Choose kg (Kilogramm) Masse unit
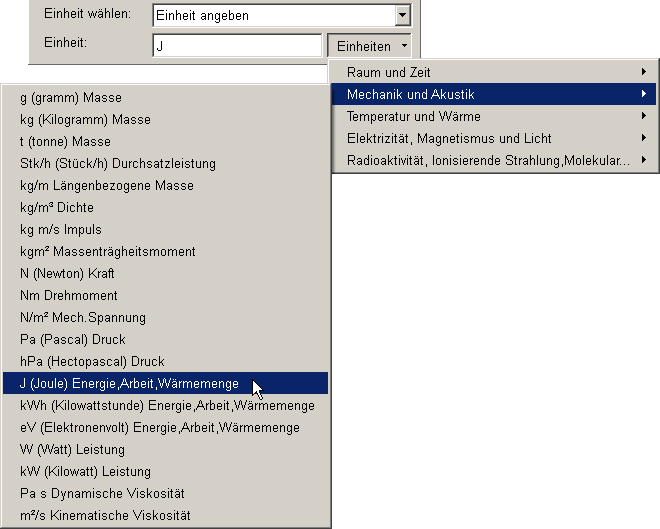 (165, 120)
